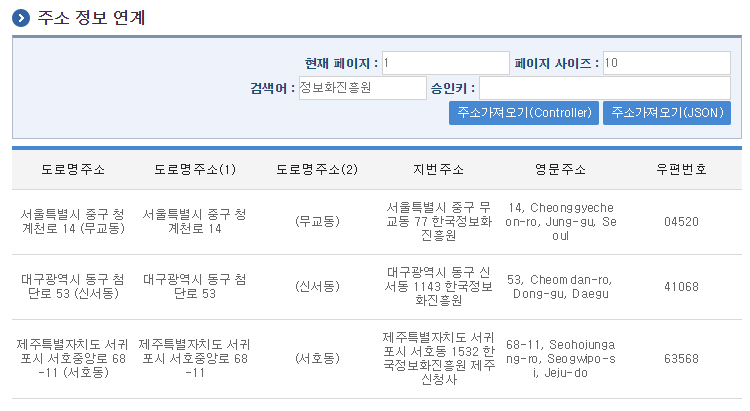Image resolution: width=750 pixels, height=411 pixels.
Task: Click the postal code 41068 cell
Action: coord(681,287)
